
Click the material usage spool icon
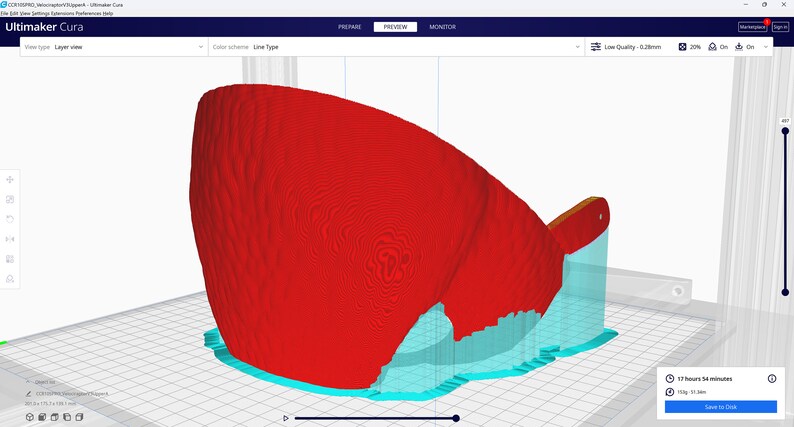[669, 392]
